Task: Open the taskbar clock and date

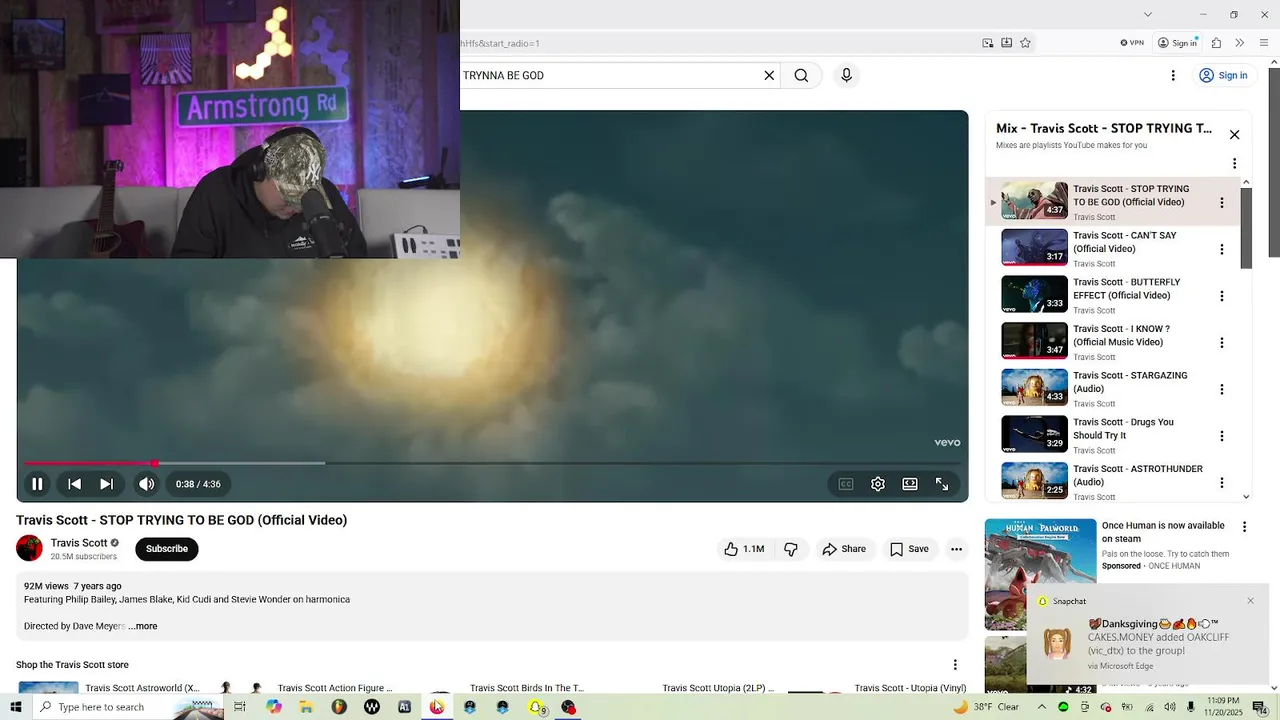Action: pos(1224,707)
